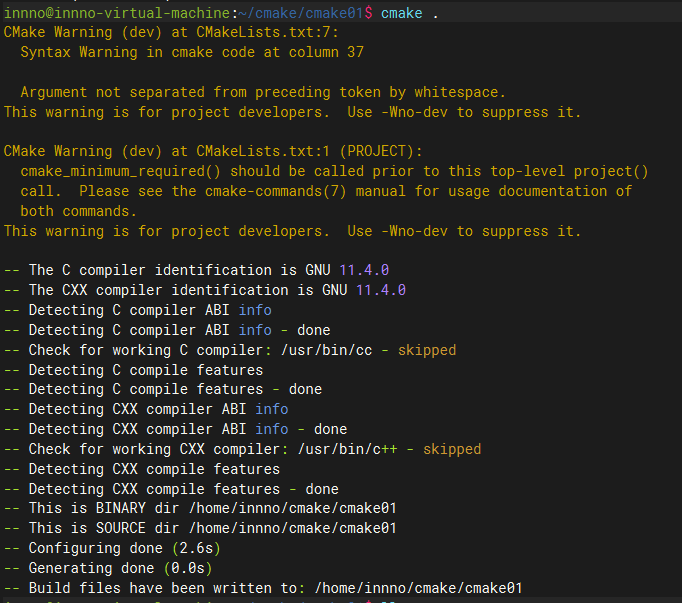
Task: Click 'Detecting C compile features - done'
Action: coord(163,389)
